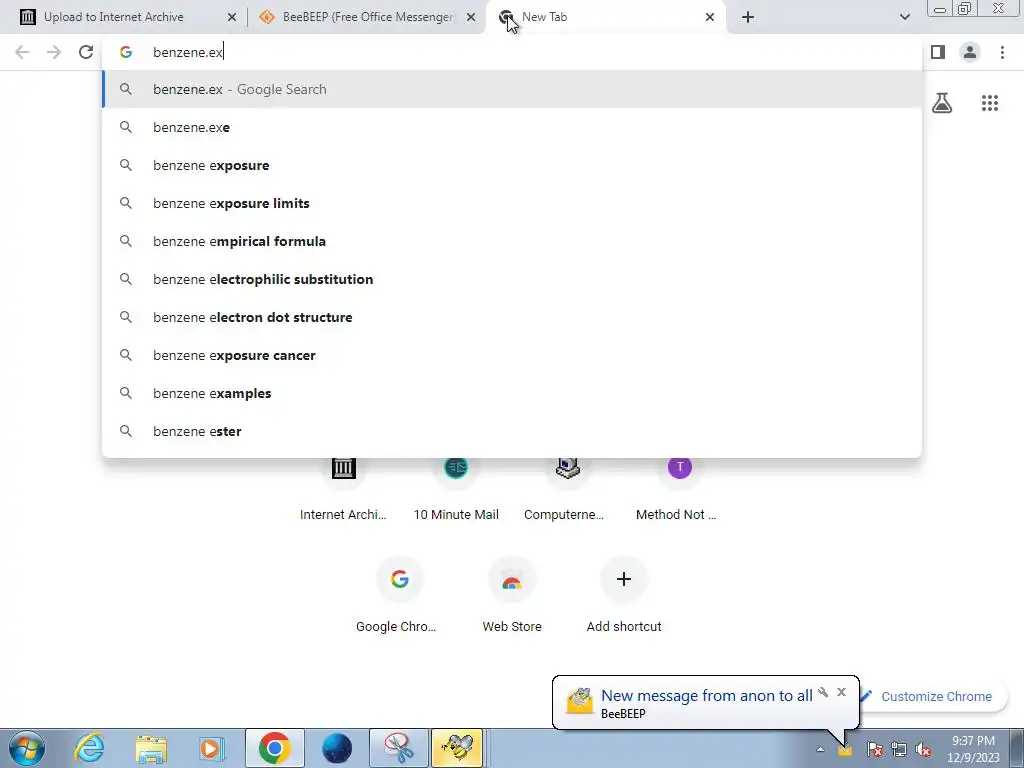Screen dimensions: 1024x768
Task: Open Windows Explorer folder in taskbar
Action: pos(151,748)
